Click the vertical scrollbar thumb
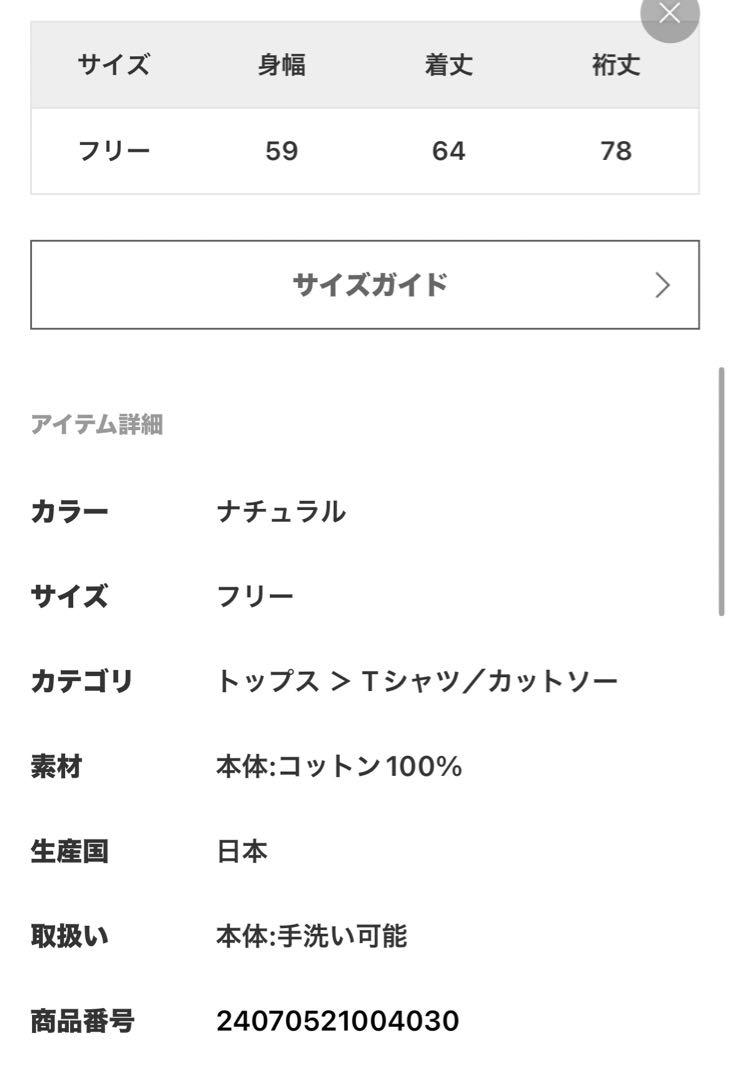Viewport: 731px width, 1080px height. point(721,491)
